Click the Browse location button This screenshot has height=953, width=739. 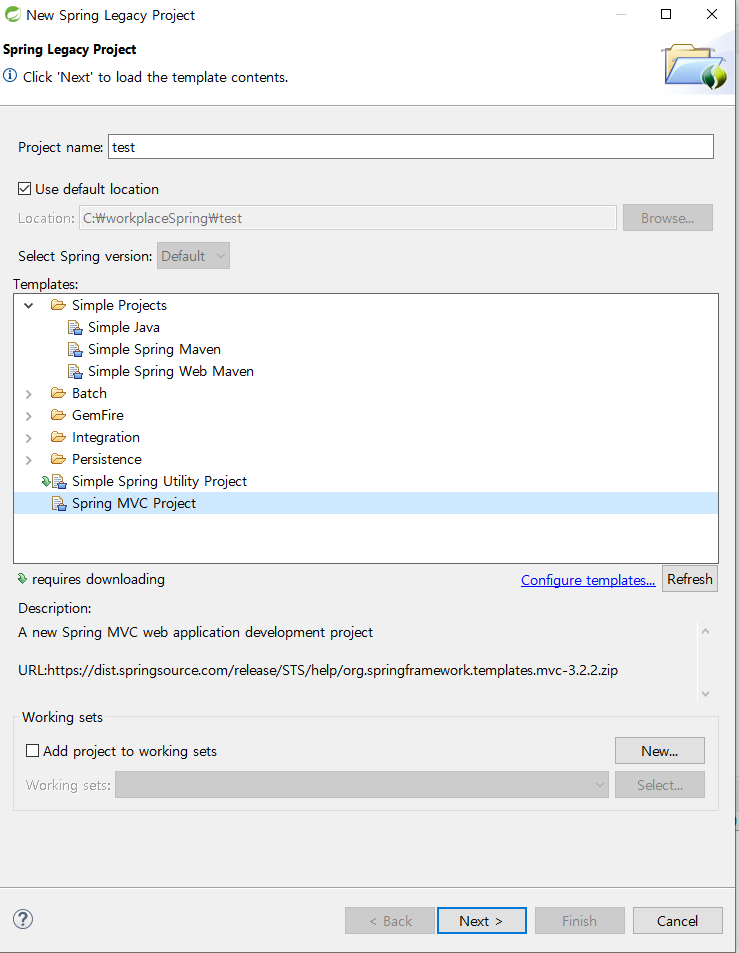click(x=668, y=218)
